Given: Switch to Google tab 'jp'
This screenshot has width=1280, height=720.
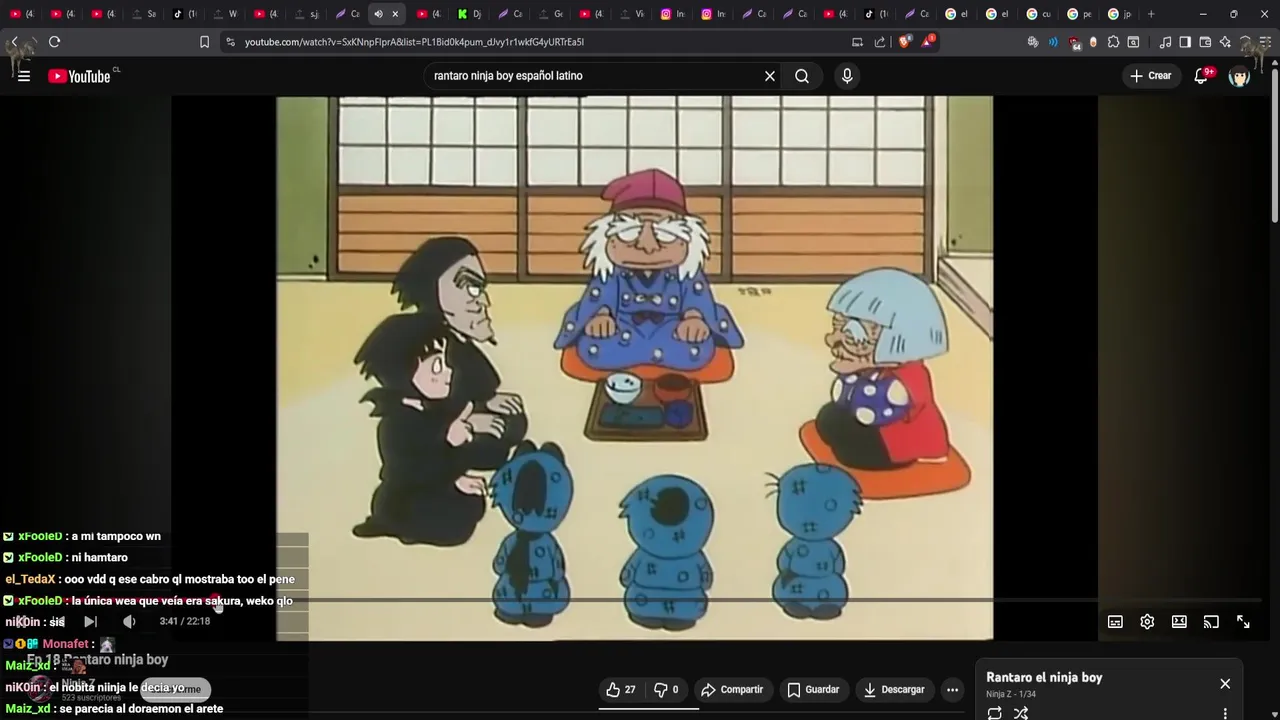Looking at the screenshot, I should (x=1120, y=14).
